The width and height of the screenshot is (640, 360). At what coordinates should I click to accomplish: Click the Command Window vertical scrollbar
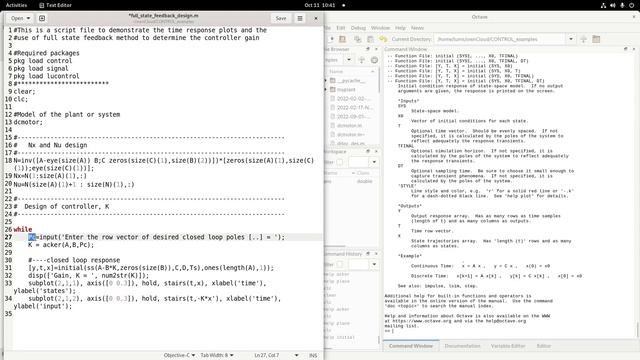tap(637, 329)
